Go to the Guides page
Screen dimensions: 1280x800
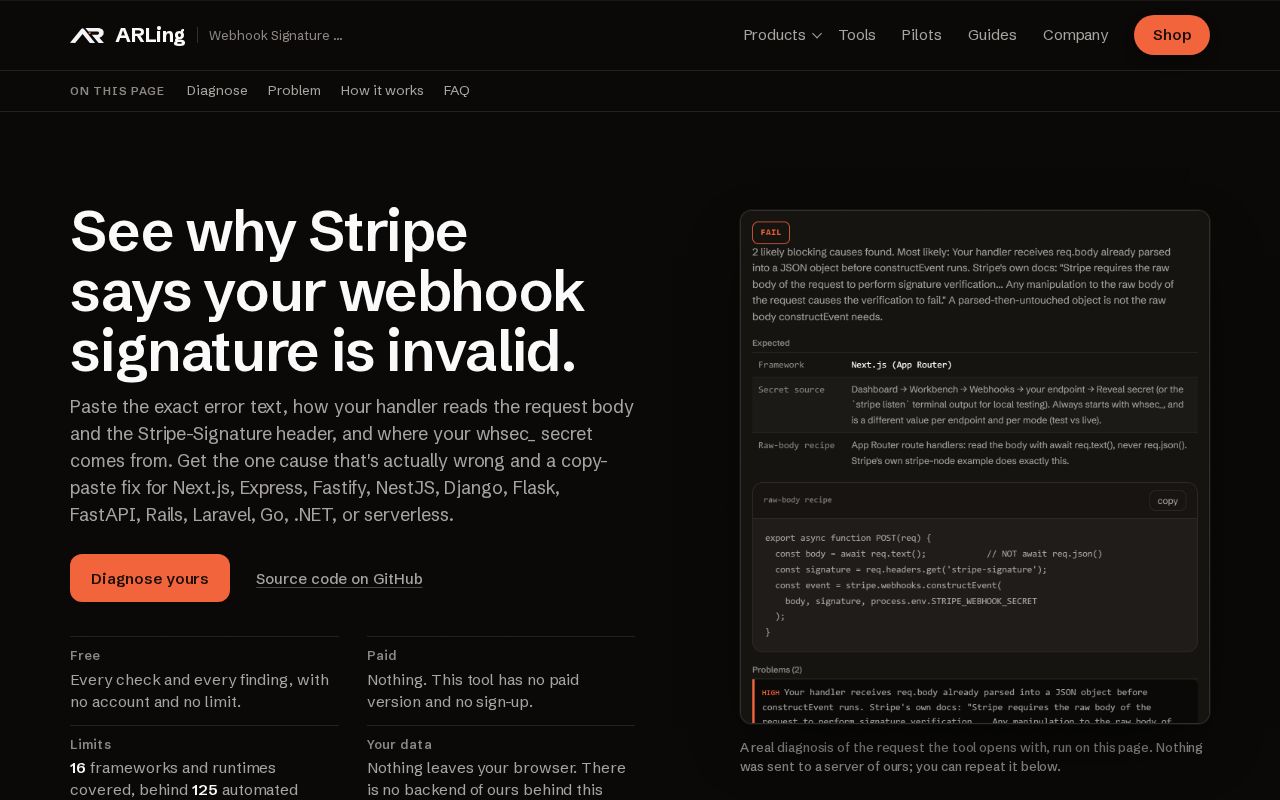992,35
